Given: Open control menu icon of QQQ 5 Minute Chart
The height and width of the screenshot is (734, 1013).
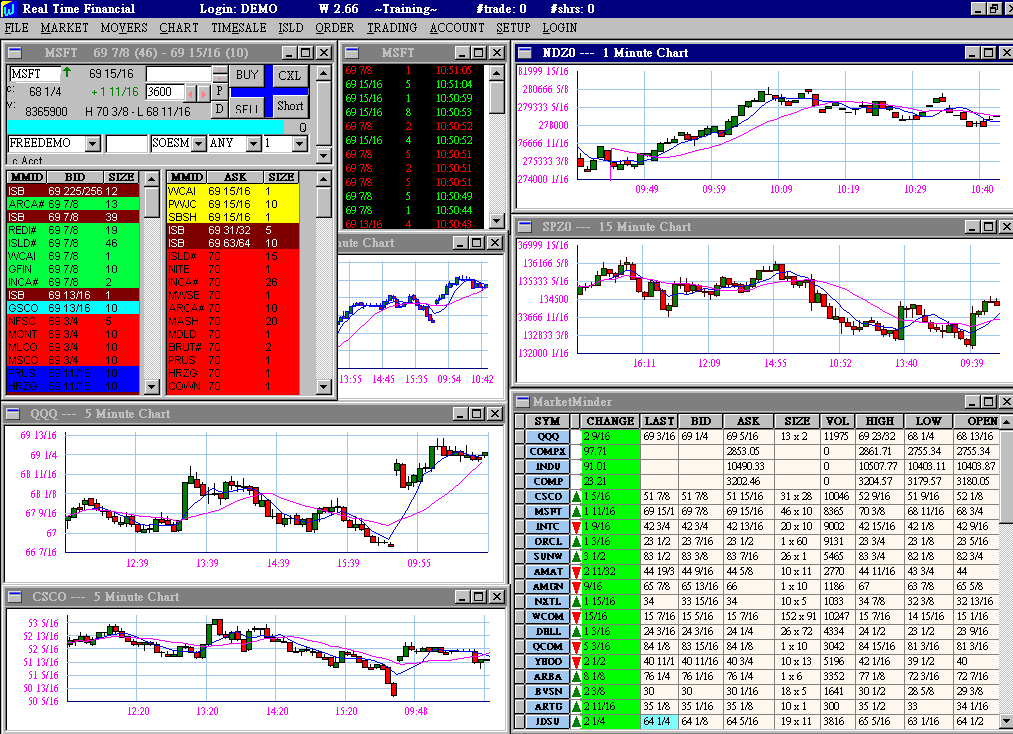Looking at the screenshot, I should pyautogui.click(x=14, y=414).
